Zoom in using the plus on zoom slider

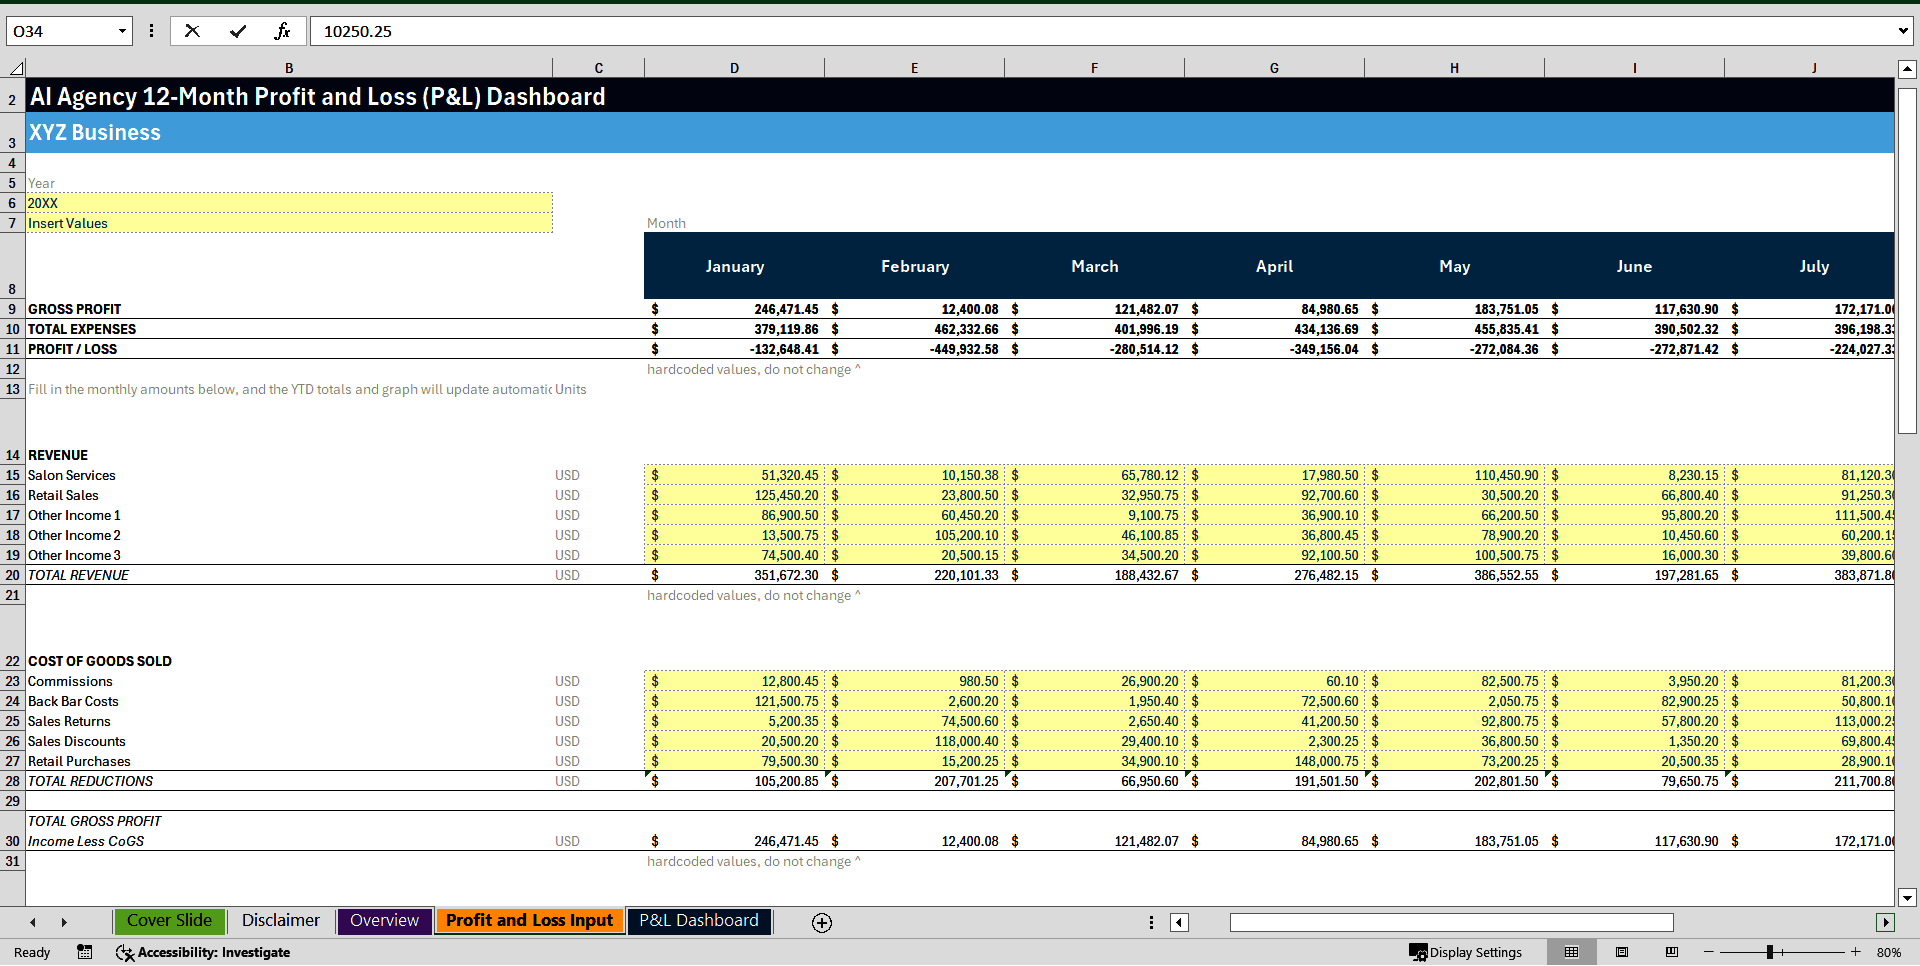1856,952
